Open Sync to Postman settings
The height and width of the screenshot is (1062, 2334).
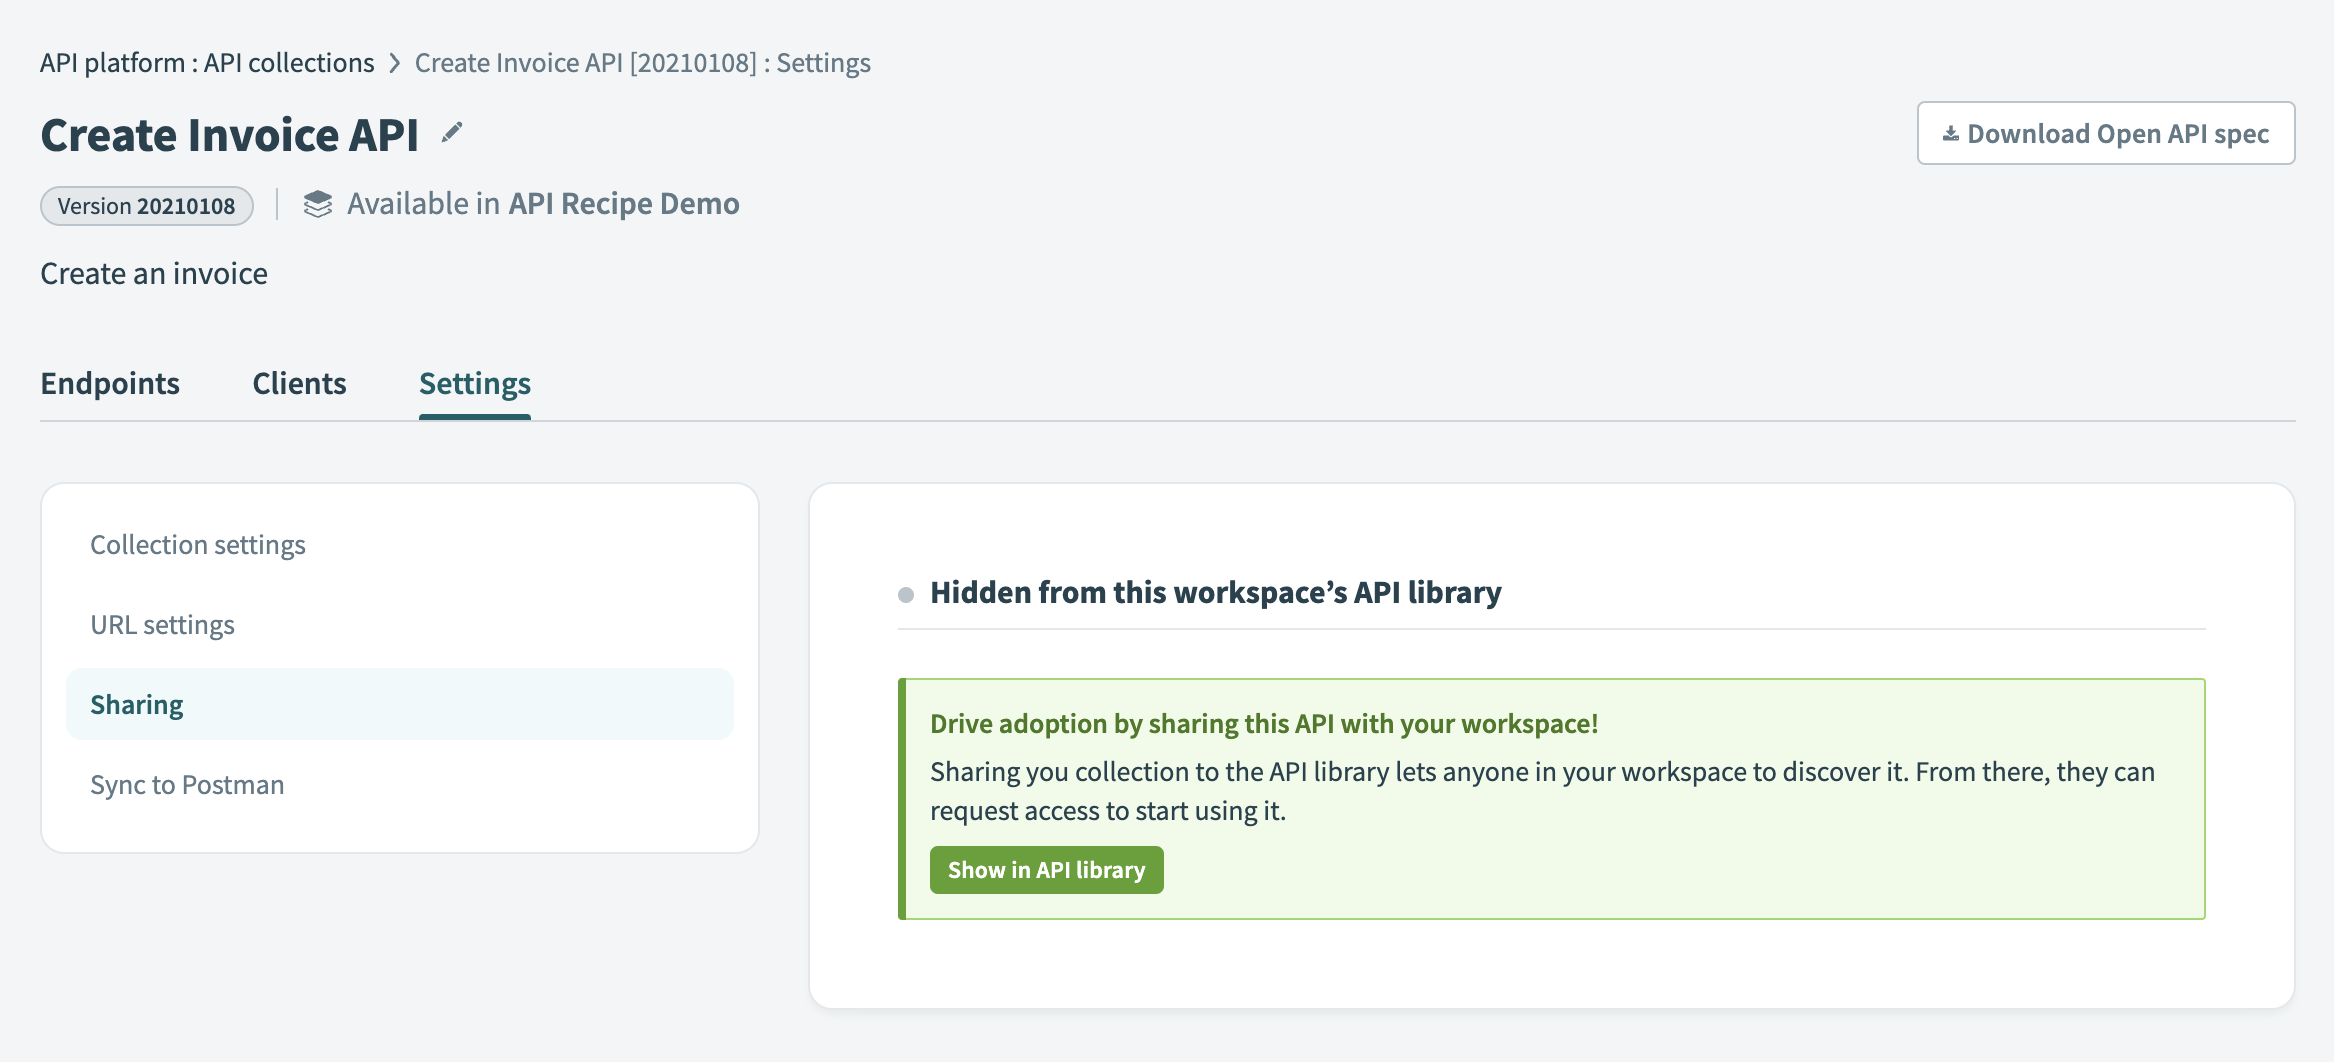[x=187, y=784]
